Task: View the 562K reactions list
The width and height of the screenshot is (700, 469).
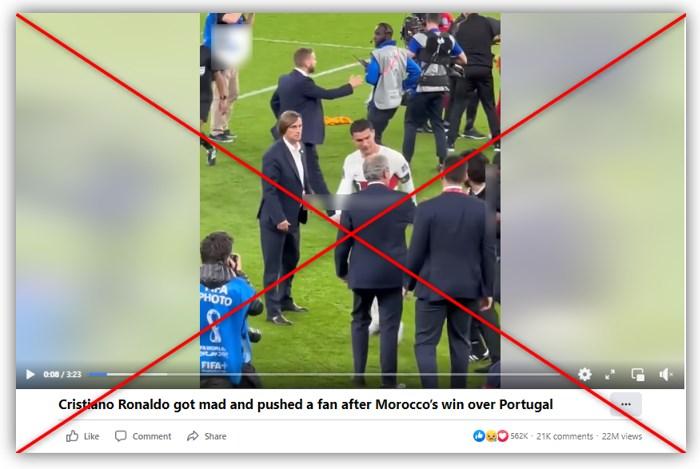Action: click(x=519, y=436)
